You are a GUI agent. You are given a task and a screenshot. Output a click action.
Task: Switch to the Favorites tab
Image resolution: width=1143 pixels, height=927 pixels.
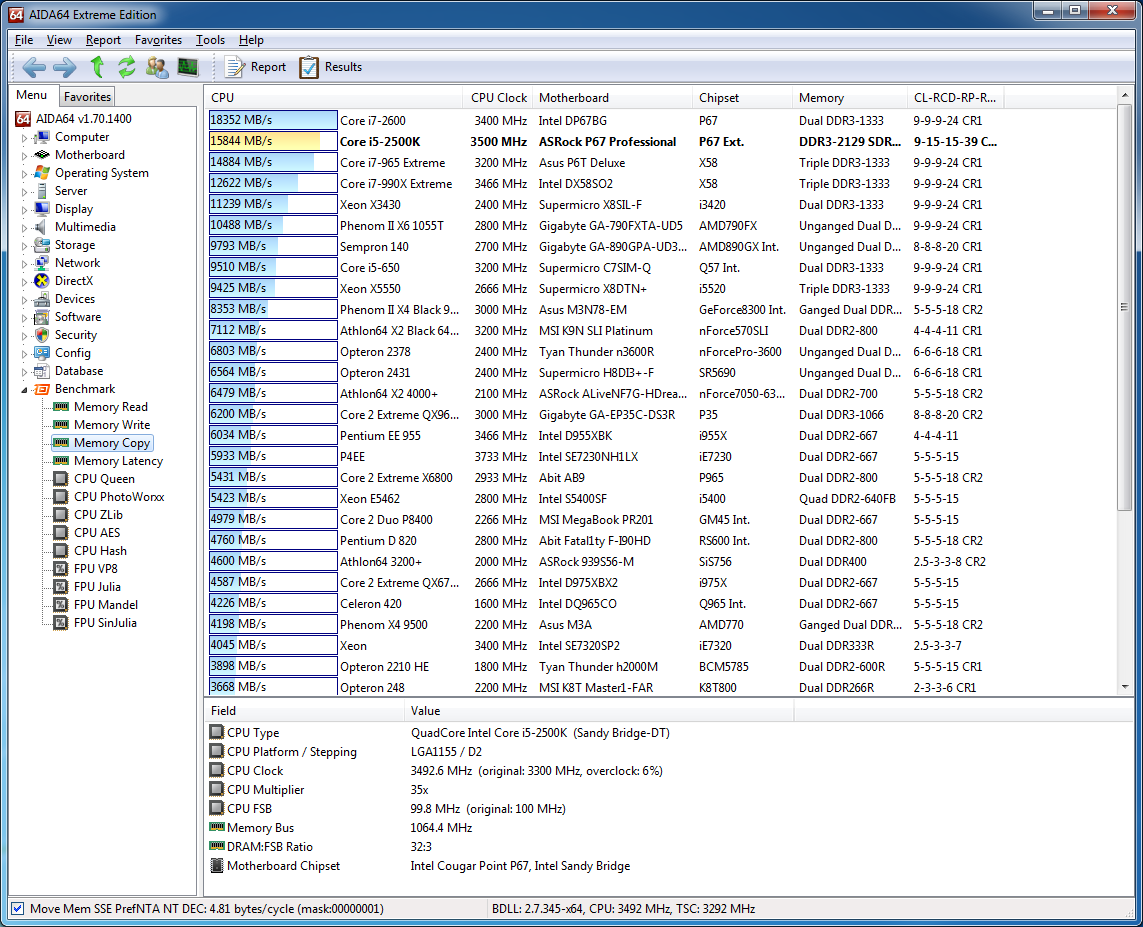point(87,97)
